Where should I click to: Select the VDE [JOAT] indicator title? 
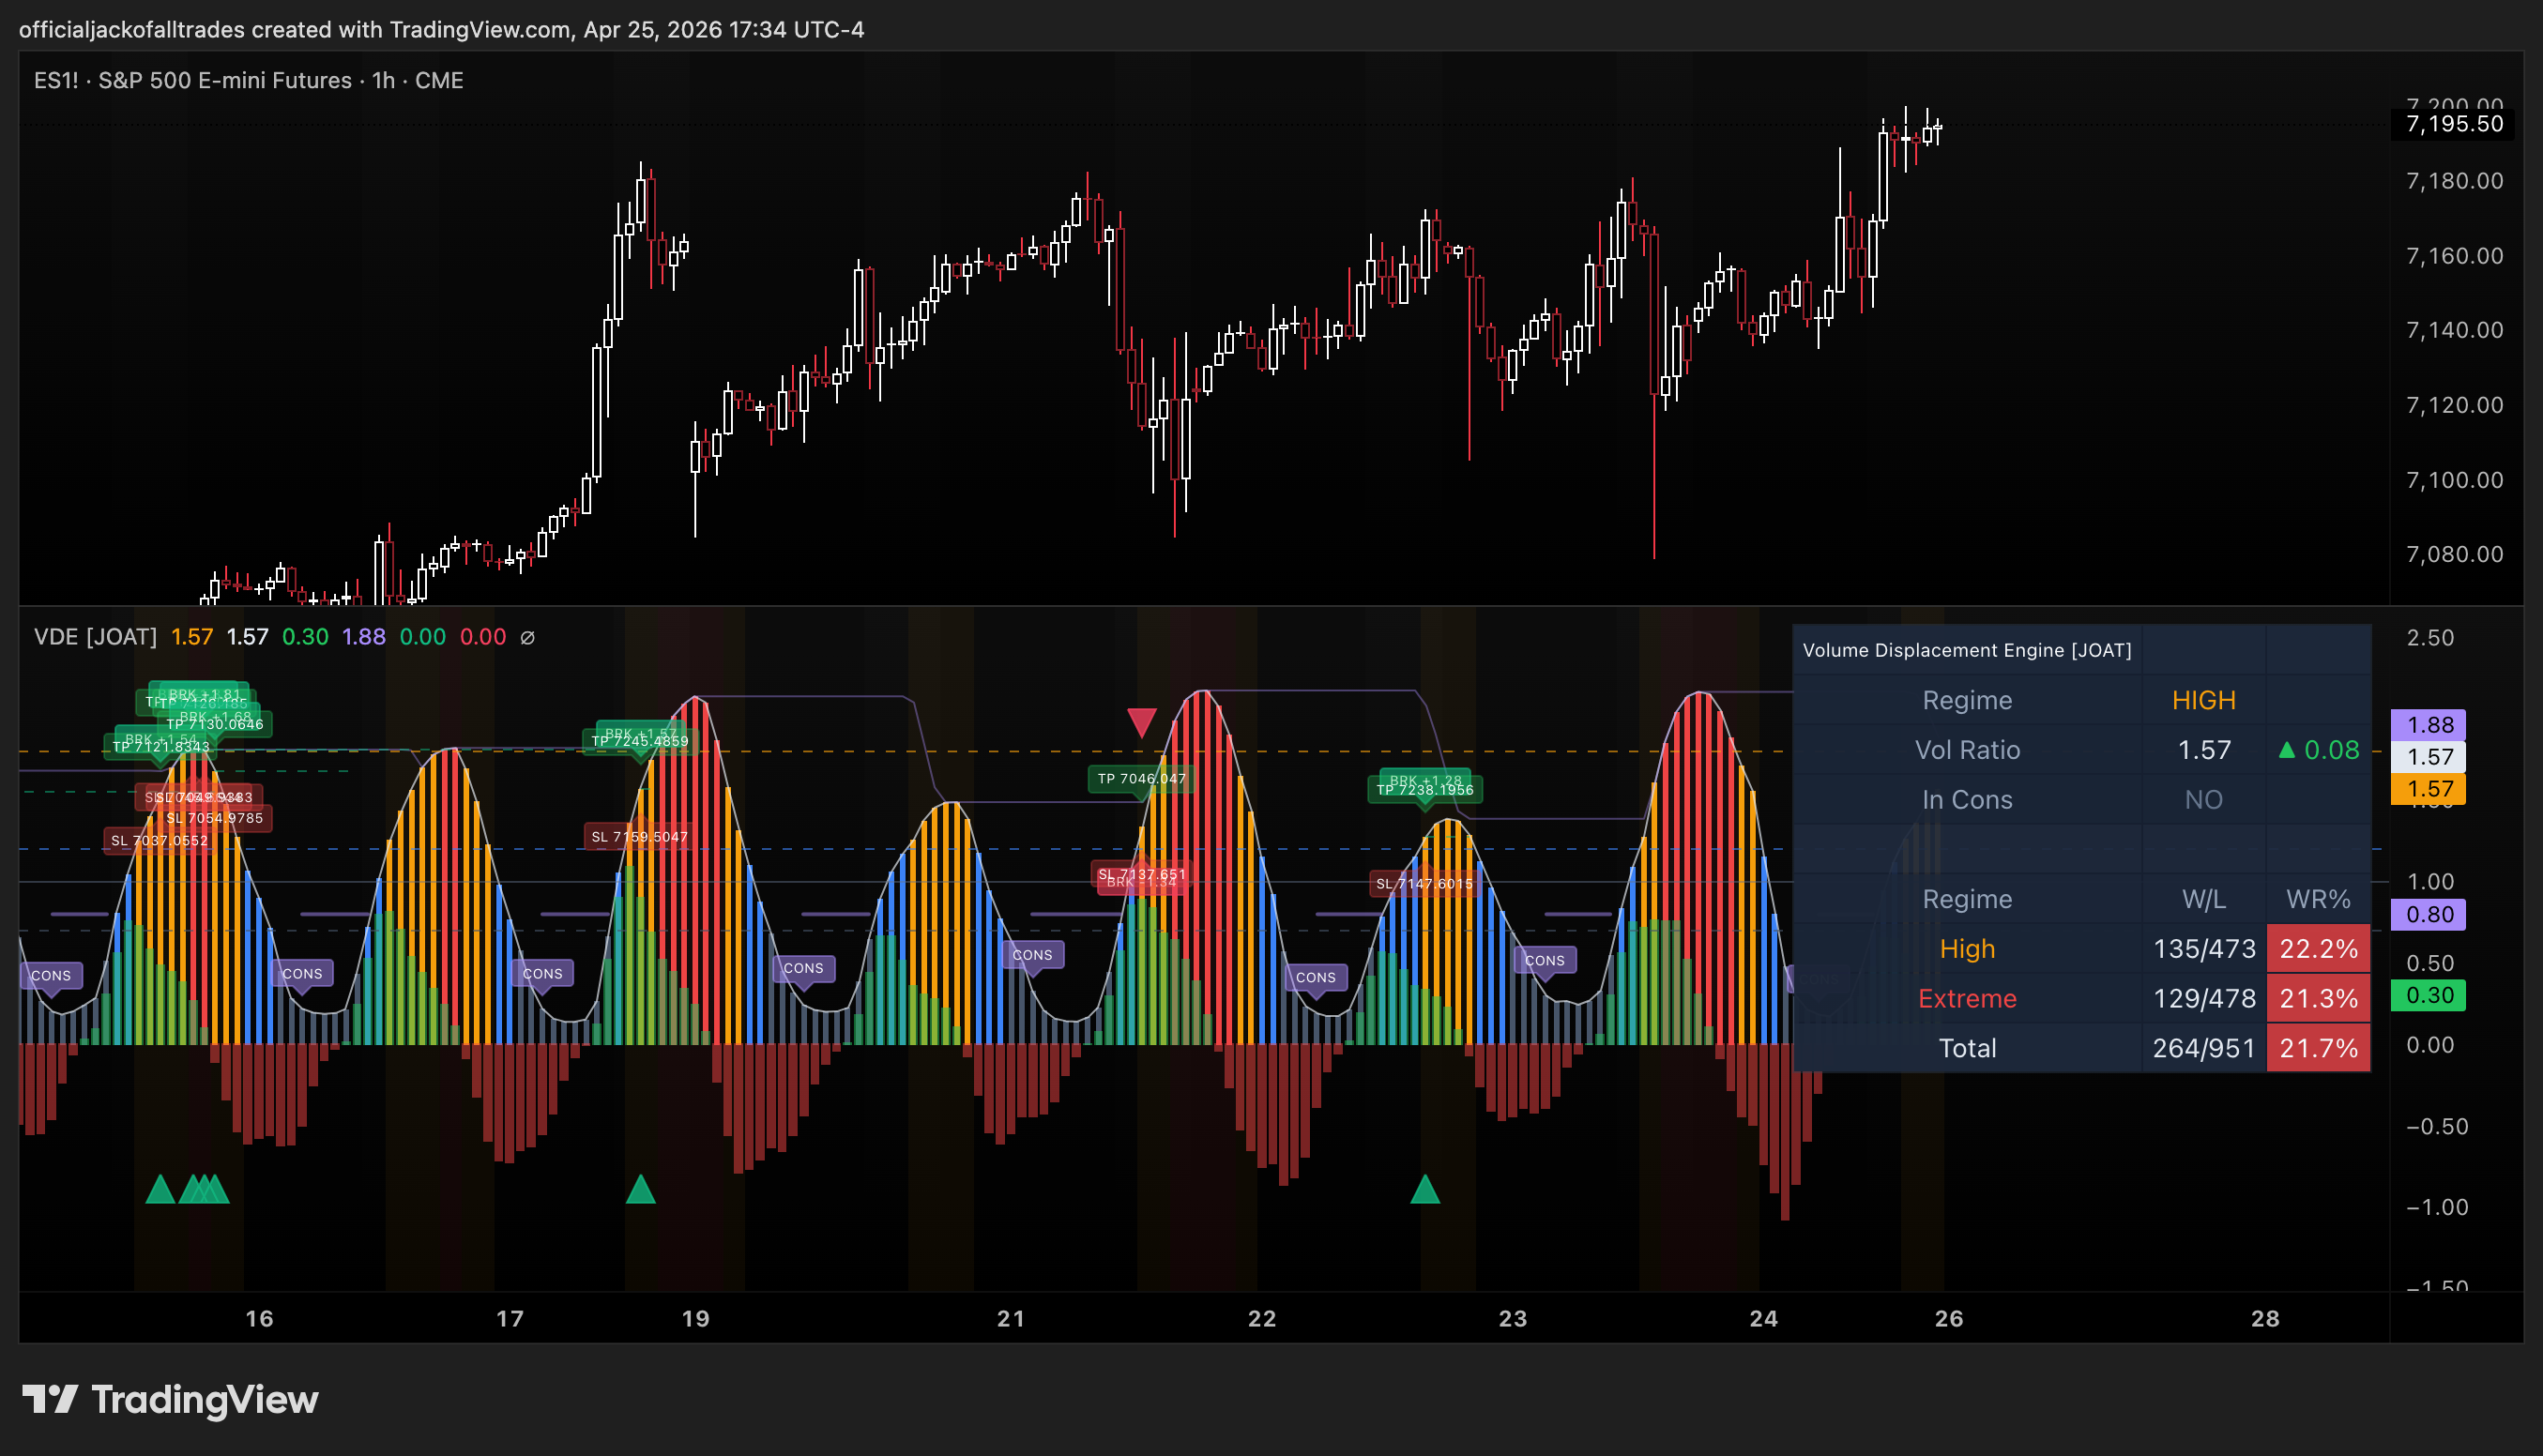[x=96, y=637]
